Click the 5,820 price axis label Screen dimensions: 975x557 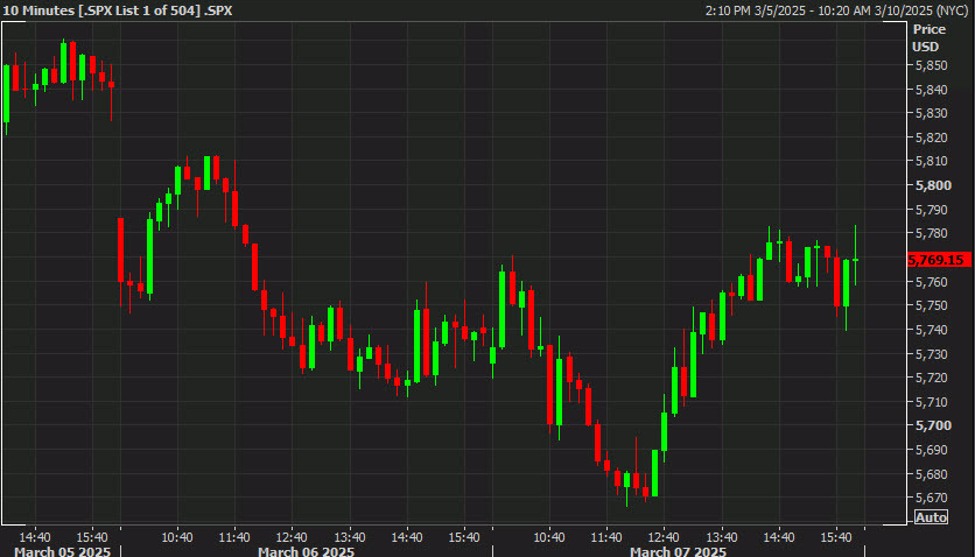(x=931, y=137)
